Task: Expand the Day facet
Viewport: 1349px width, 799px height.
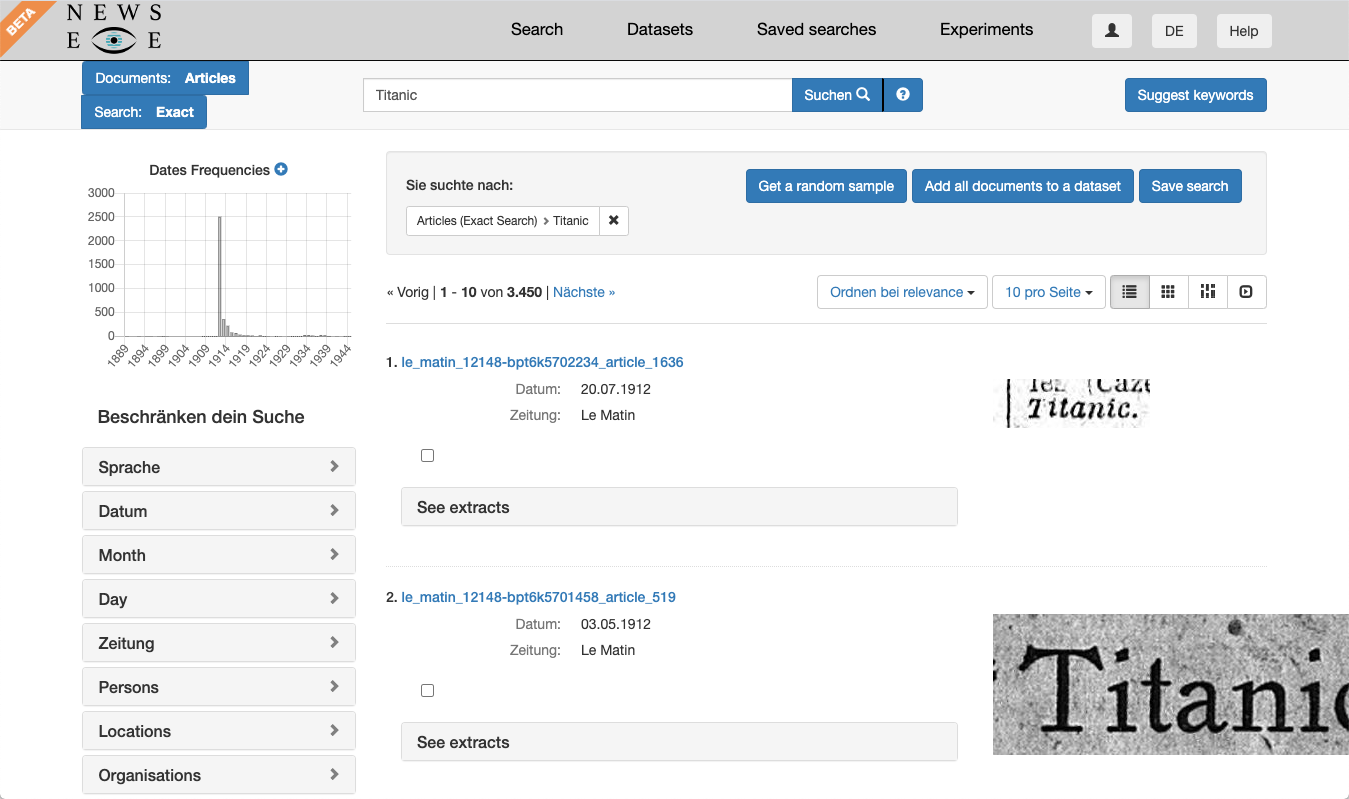Action: [x=219, y=599]
